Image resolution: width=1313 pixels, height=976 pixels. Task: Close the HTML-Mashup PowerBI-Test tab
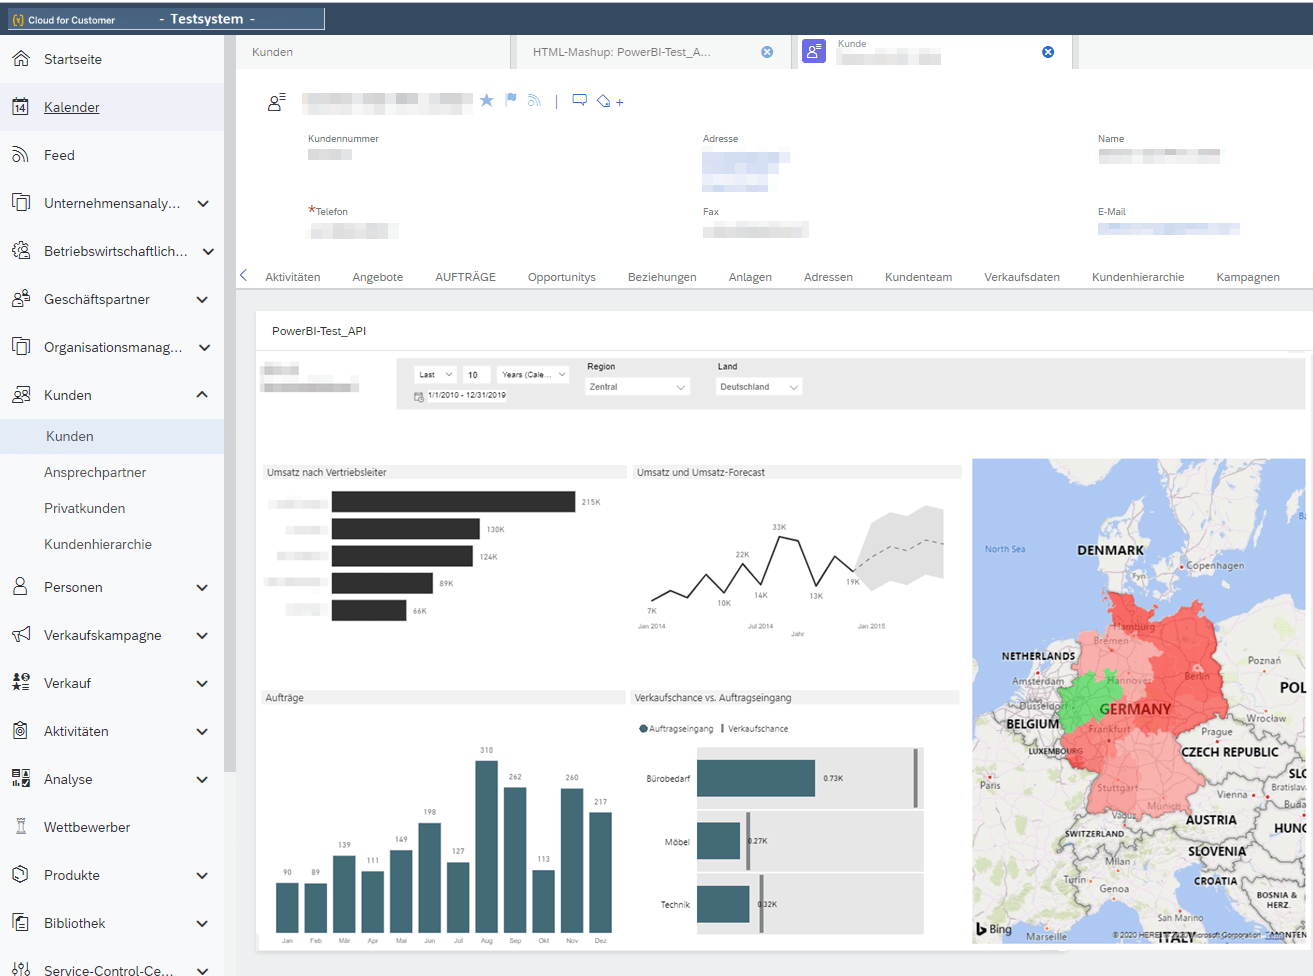point(767,52)
